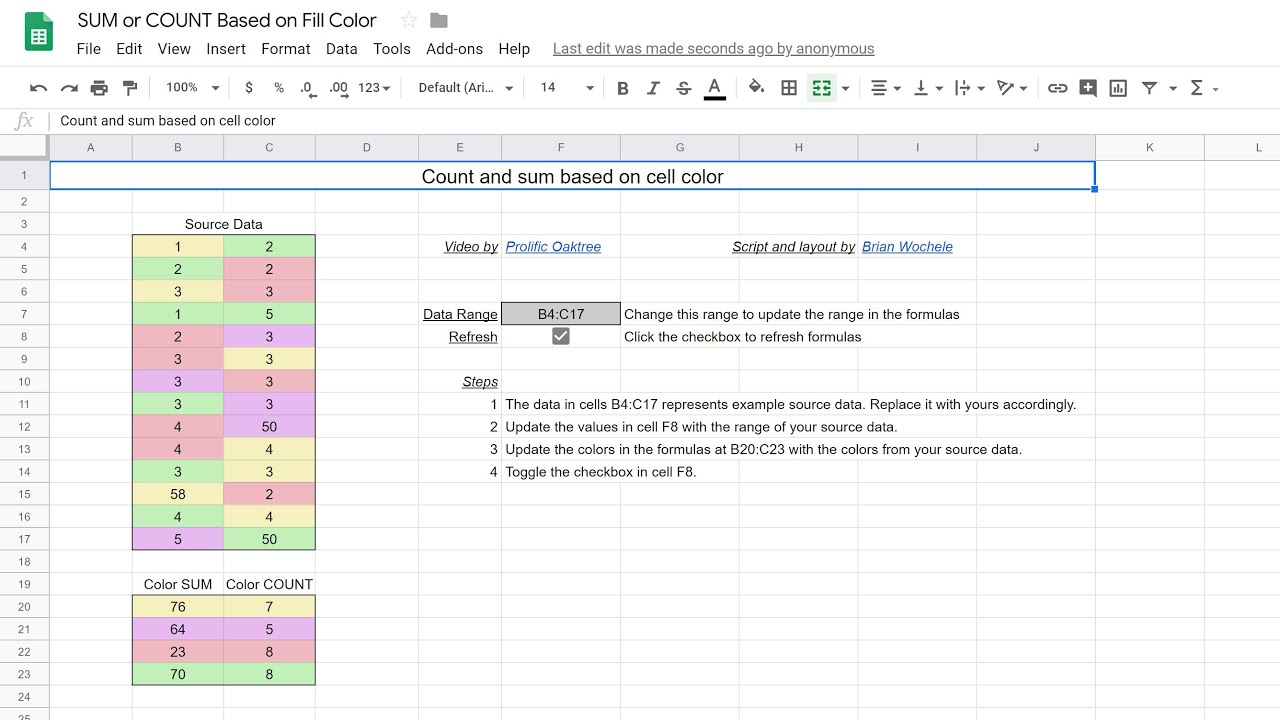
Task: Open the font size 14 dropdown
Action: click(566, 88)
